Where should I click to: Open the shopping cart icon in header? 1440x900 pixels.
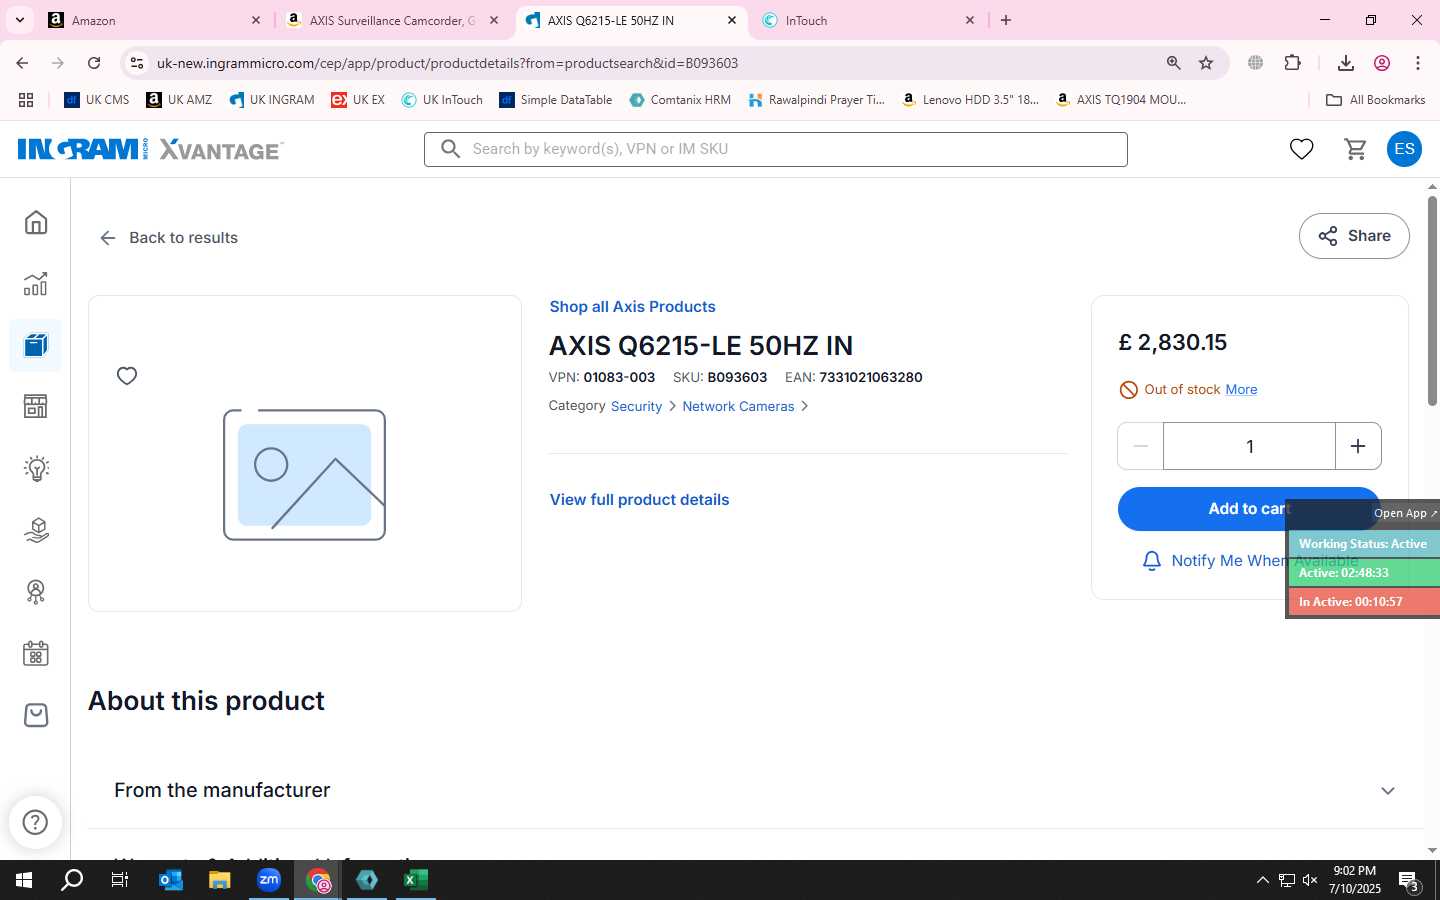[1355, 149]
